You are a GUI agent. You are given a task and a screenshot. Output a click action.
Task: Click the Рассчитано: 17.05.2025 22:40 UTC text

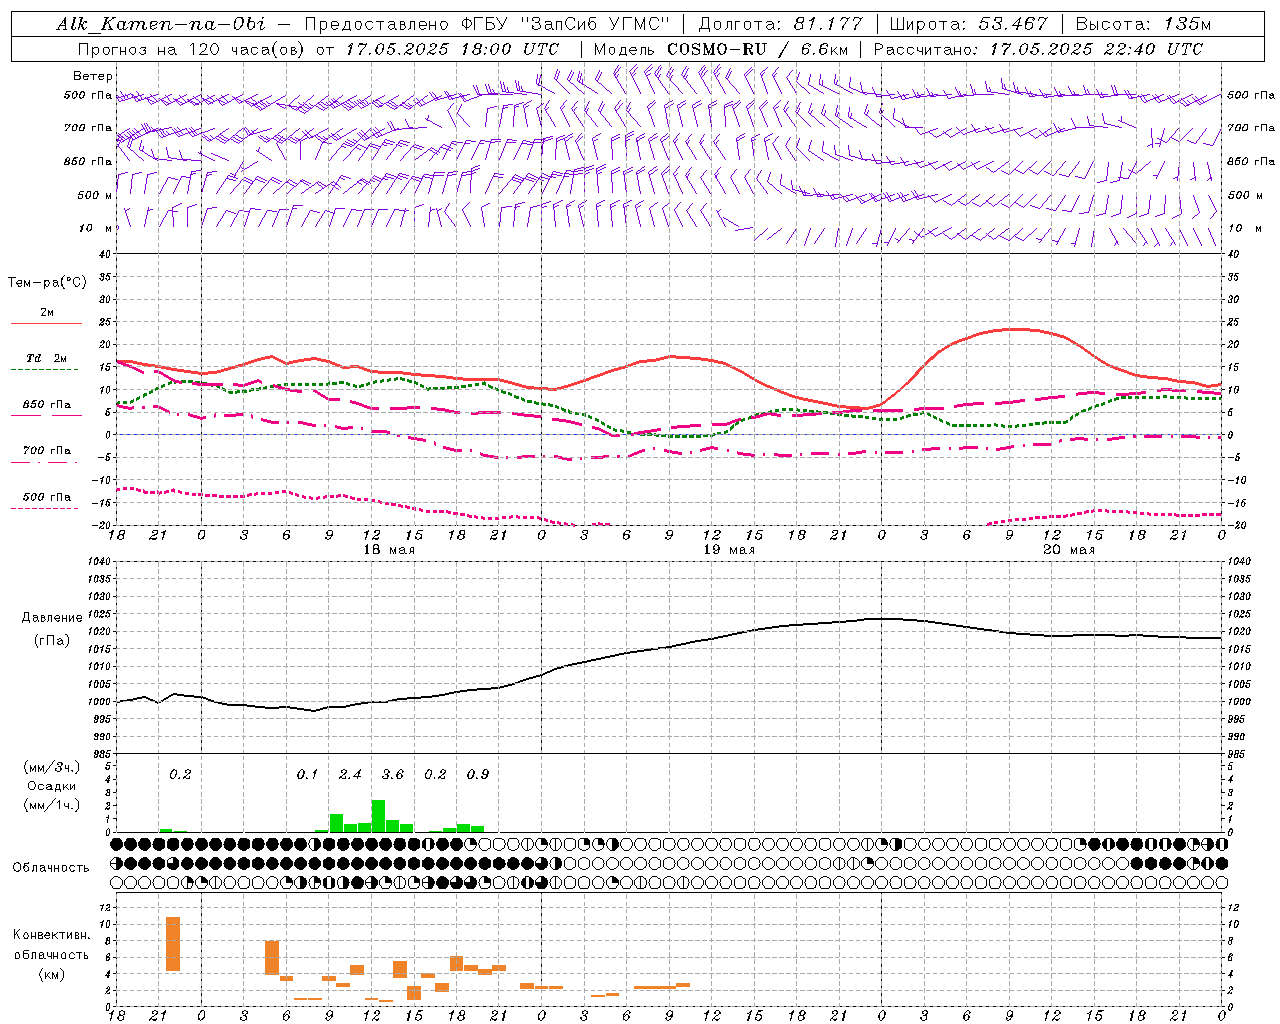pos(1038,49)
